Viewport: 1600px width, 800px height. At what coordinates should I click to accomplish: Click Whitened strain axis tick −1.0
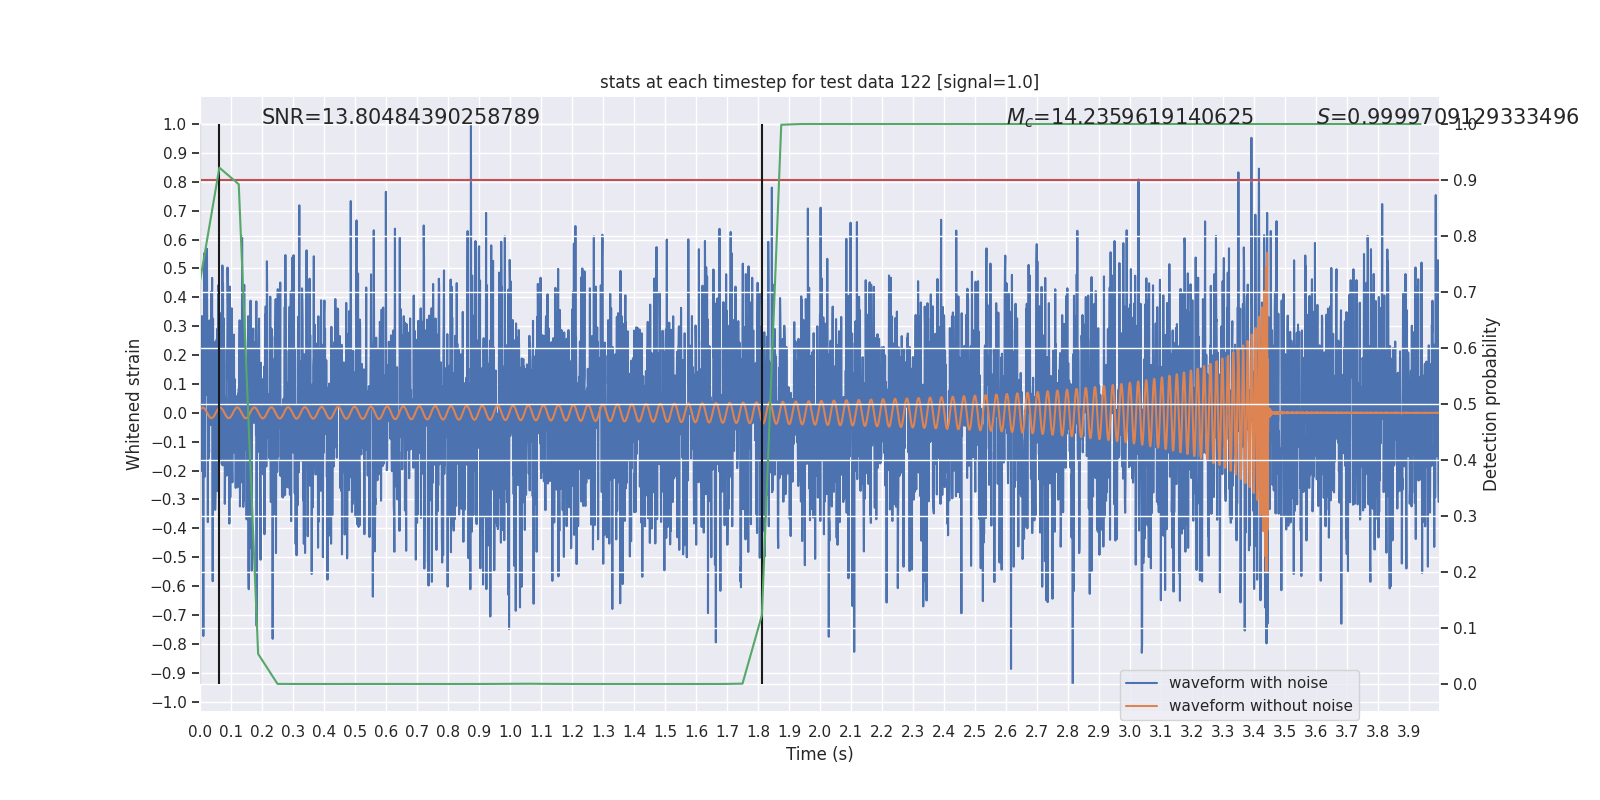point(169,703)
